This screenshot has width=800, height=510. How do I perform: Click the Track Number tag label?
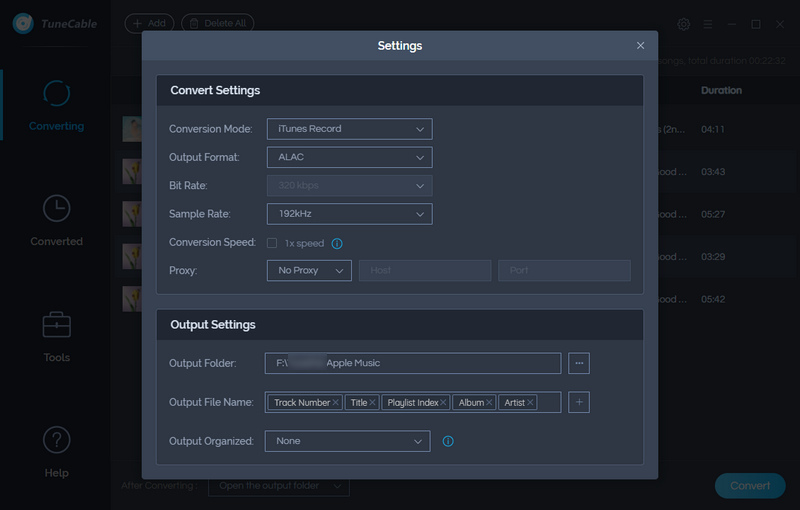pyautogui.click(x=302, y=402)
